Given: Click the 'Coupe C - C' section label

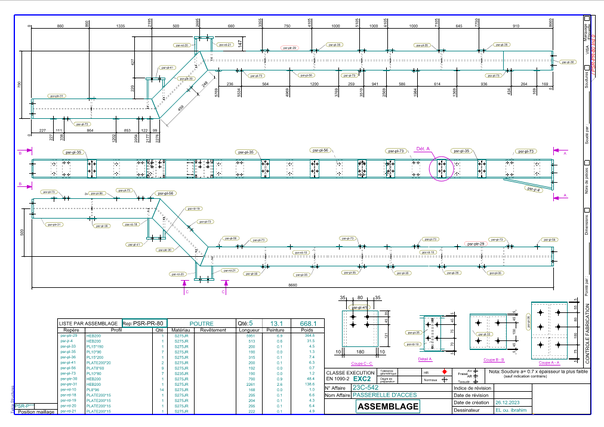Looking at the screenshot, I should coord(362,364).
